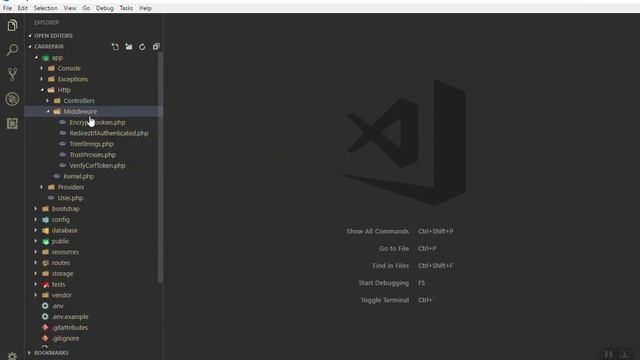The height and width of the screenshot is (360, 640).
Task: Click the pause icon at bottom right
Action: [x=608, y=354]
